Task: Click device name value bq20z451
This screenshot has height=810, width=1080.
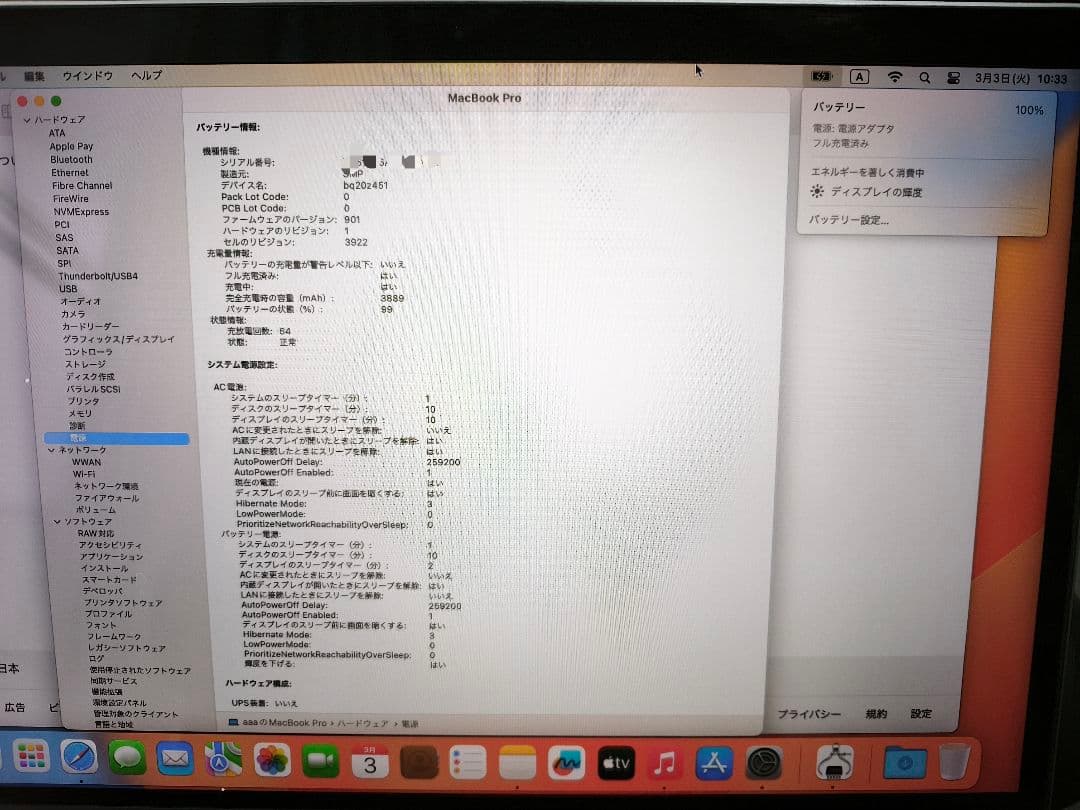Action: click(365, 185)
